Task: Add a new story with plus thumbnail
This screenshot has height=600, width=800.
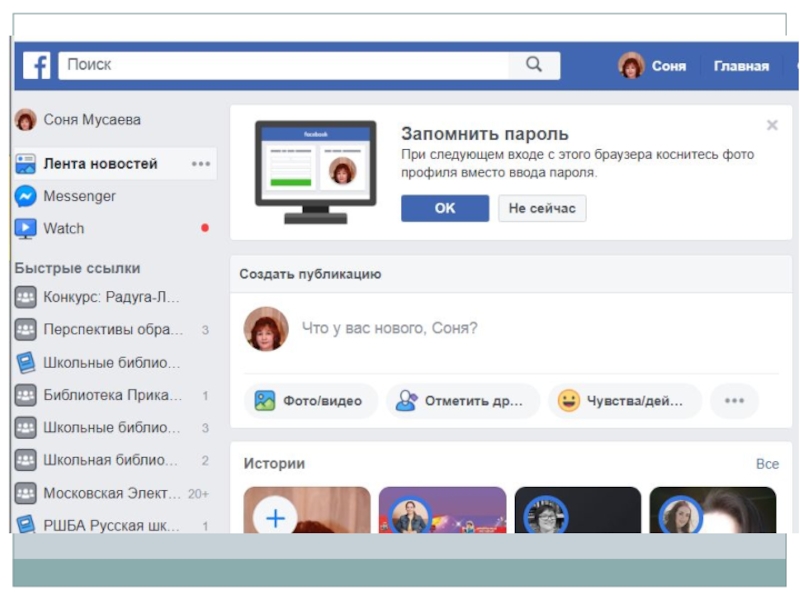Action: (x=275, y=518)
